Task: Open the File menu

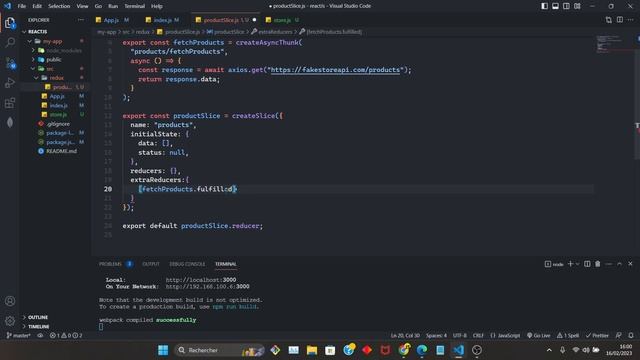Action: click(22, 6)
